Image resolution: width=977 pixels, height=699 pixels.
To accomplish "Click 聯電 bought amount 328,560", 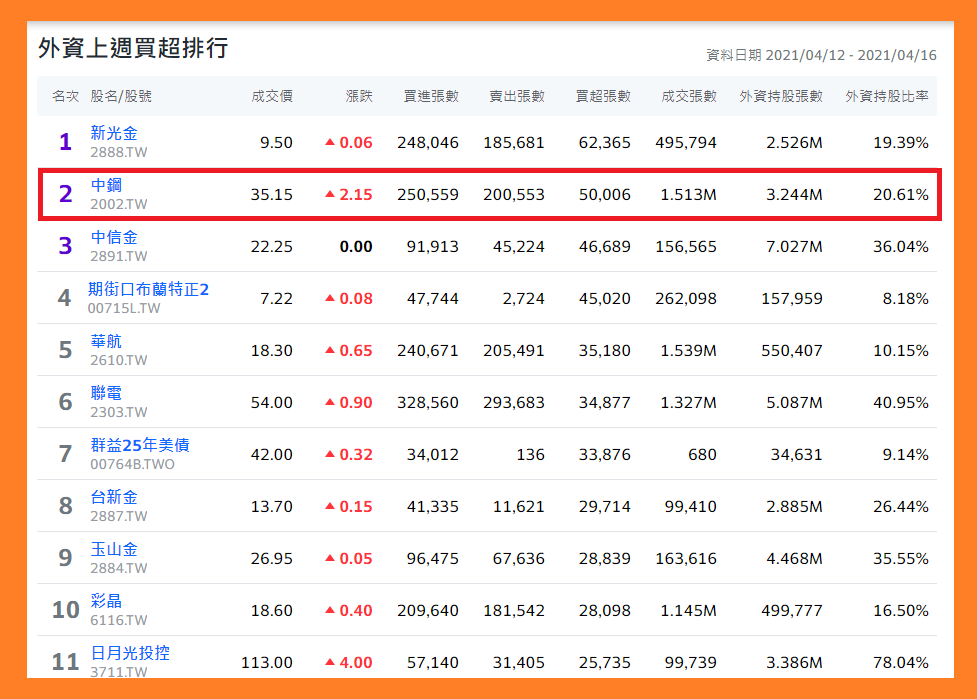I will [x=428, y=402].
